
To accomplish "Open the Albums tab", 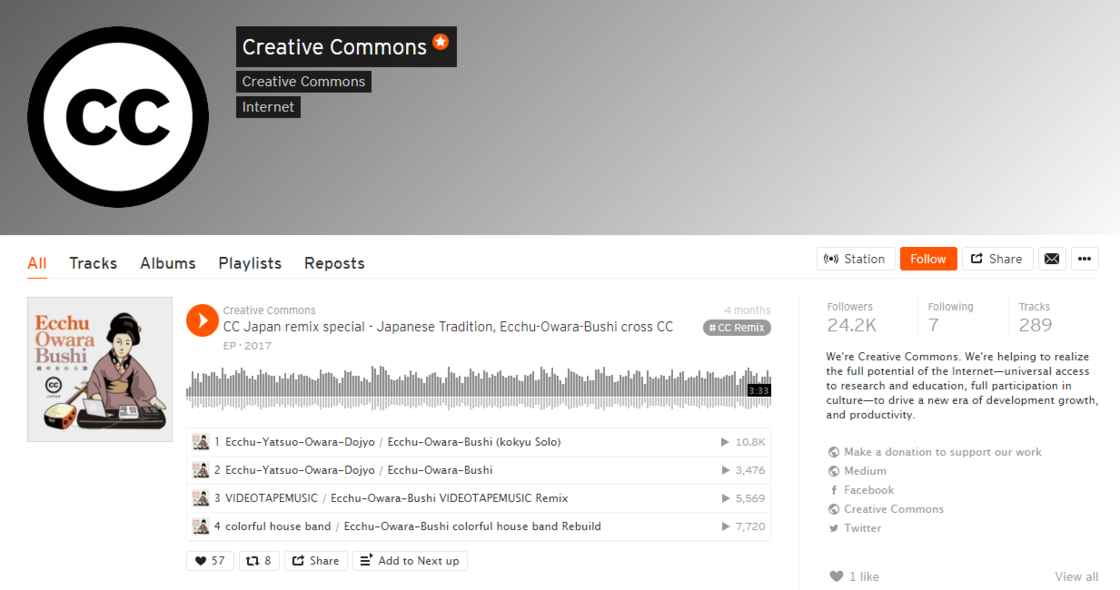I will [x=168, y=263].
